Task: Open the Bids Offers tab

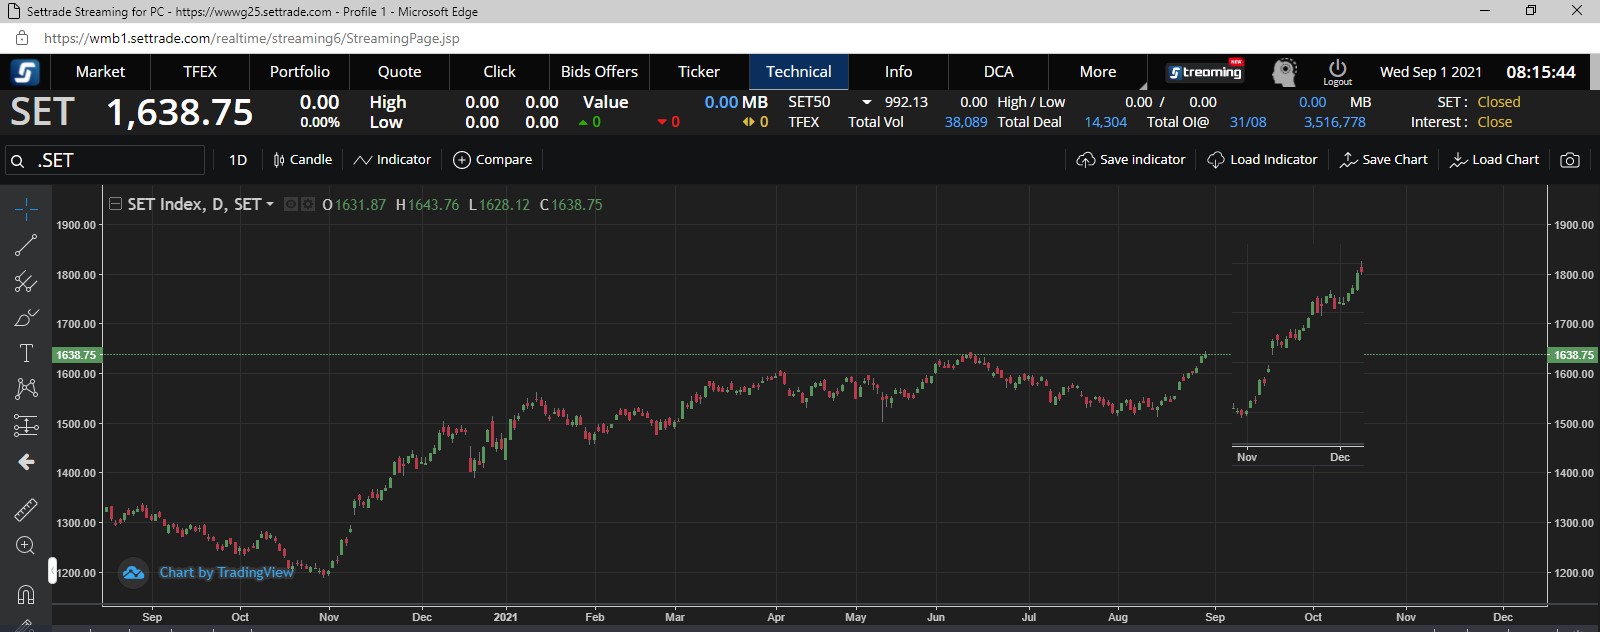Action: point(600,72)
